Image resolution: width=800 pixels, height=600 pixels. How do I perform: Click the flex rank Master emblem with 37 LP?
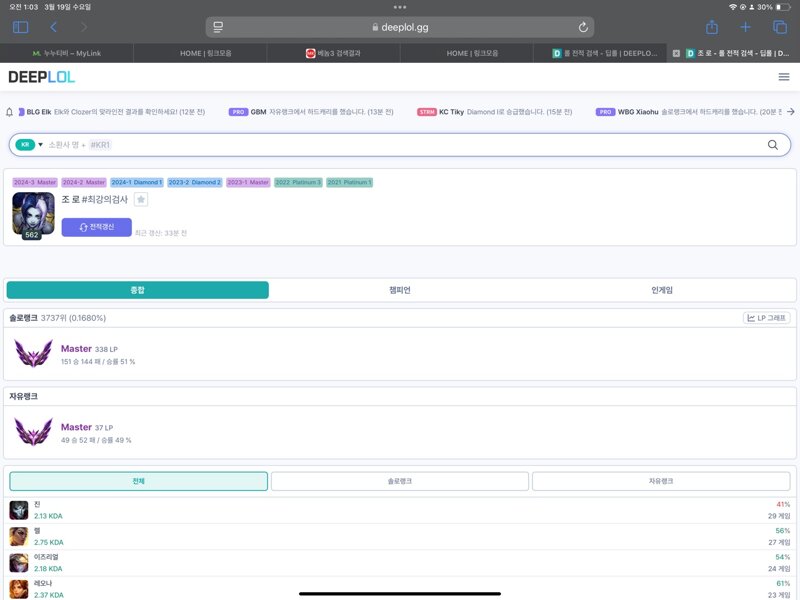[33, 432]
